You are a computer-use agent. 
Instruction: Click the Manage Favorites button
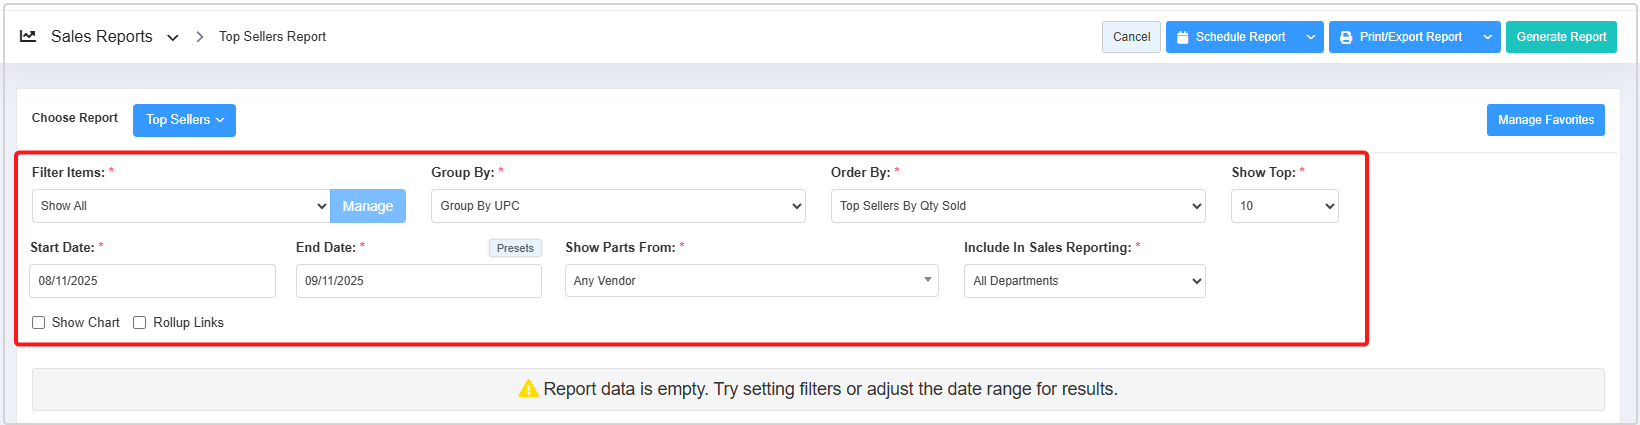click(x=1545, y=120)
